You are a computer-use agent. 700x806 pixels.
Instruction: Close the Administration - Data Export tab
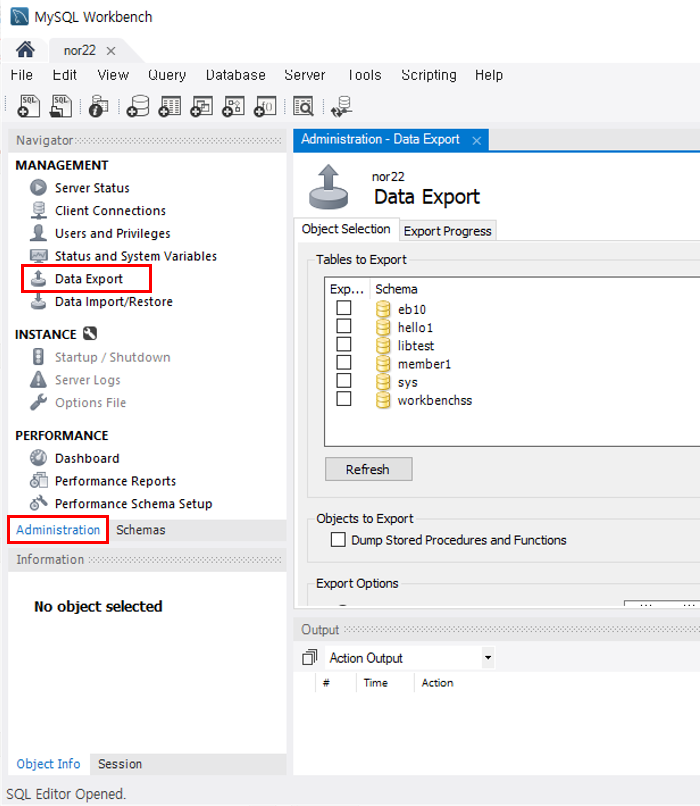coord(476,140)
